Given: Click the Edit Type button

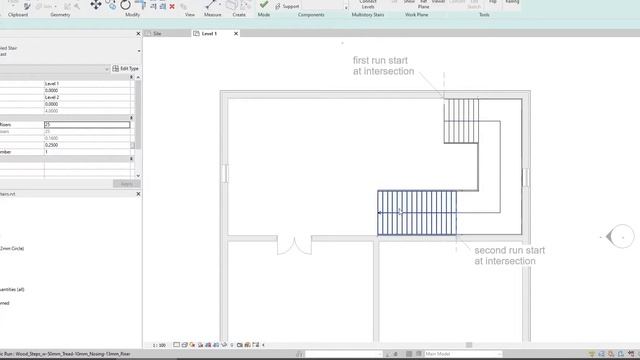Looking at the screenshot, I should coord(126,69).
